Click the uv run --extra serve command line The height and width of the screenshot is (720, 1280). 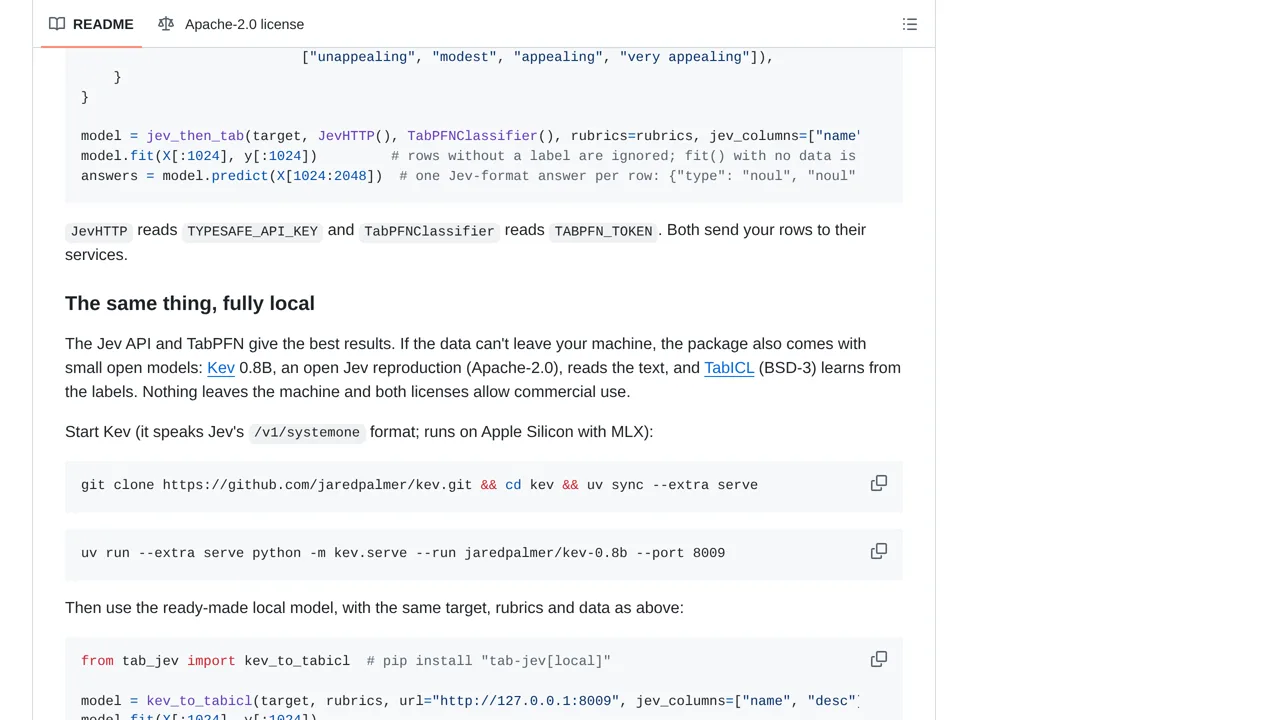click(x=403, y=553)
